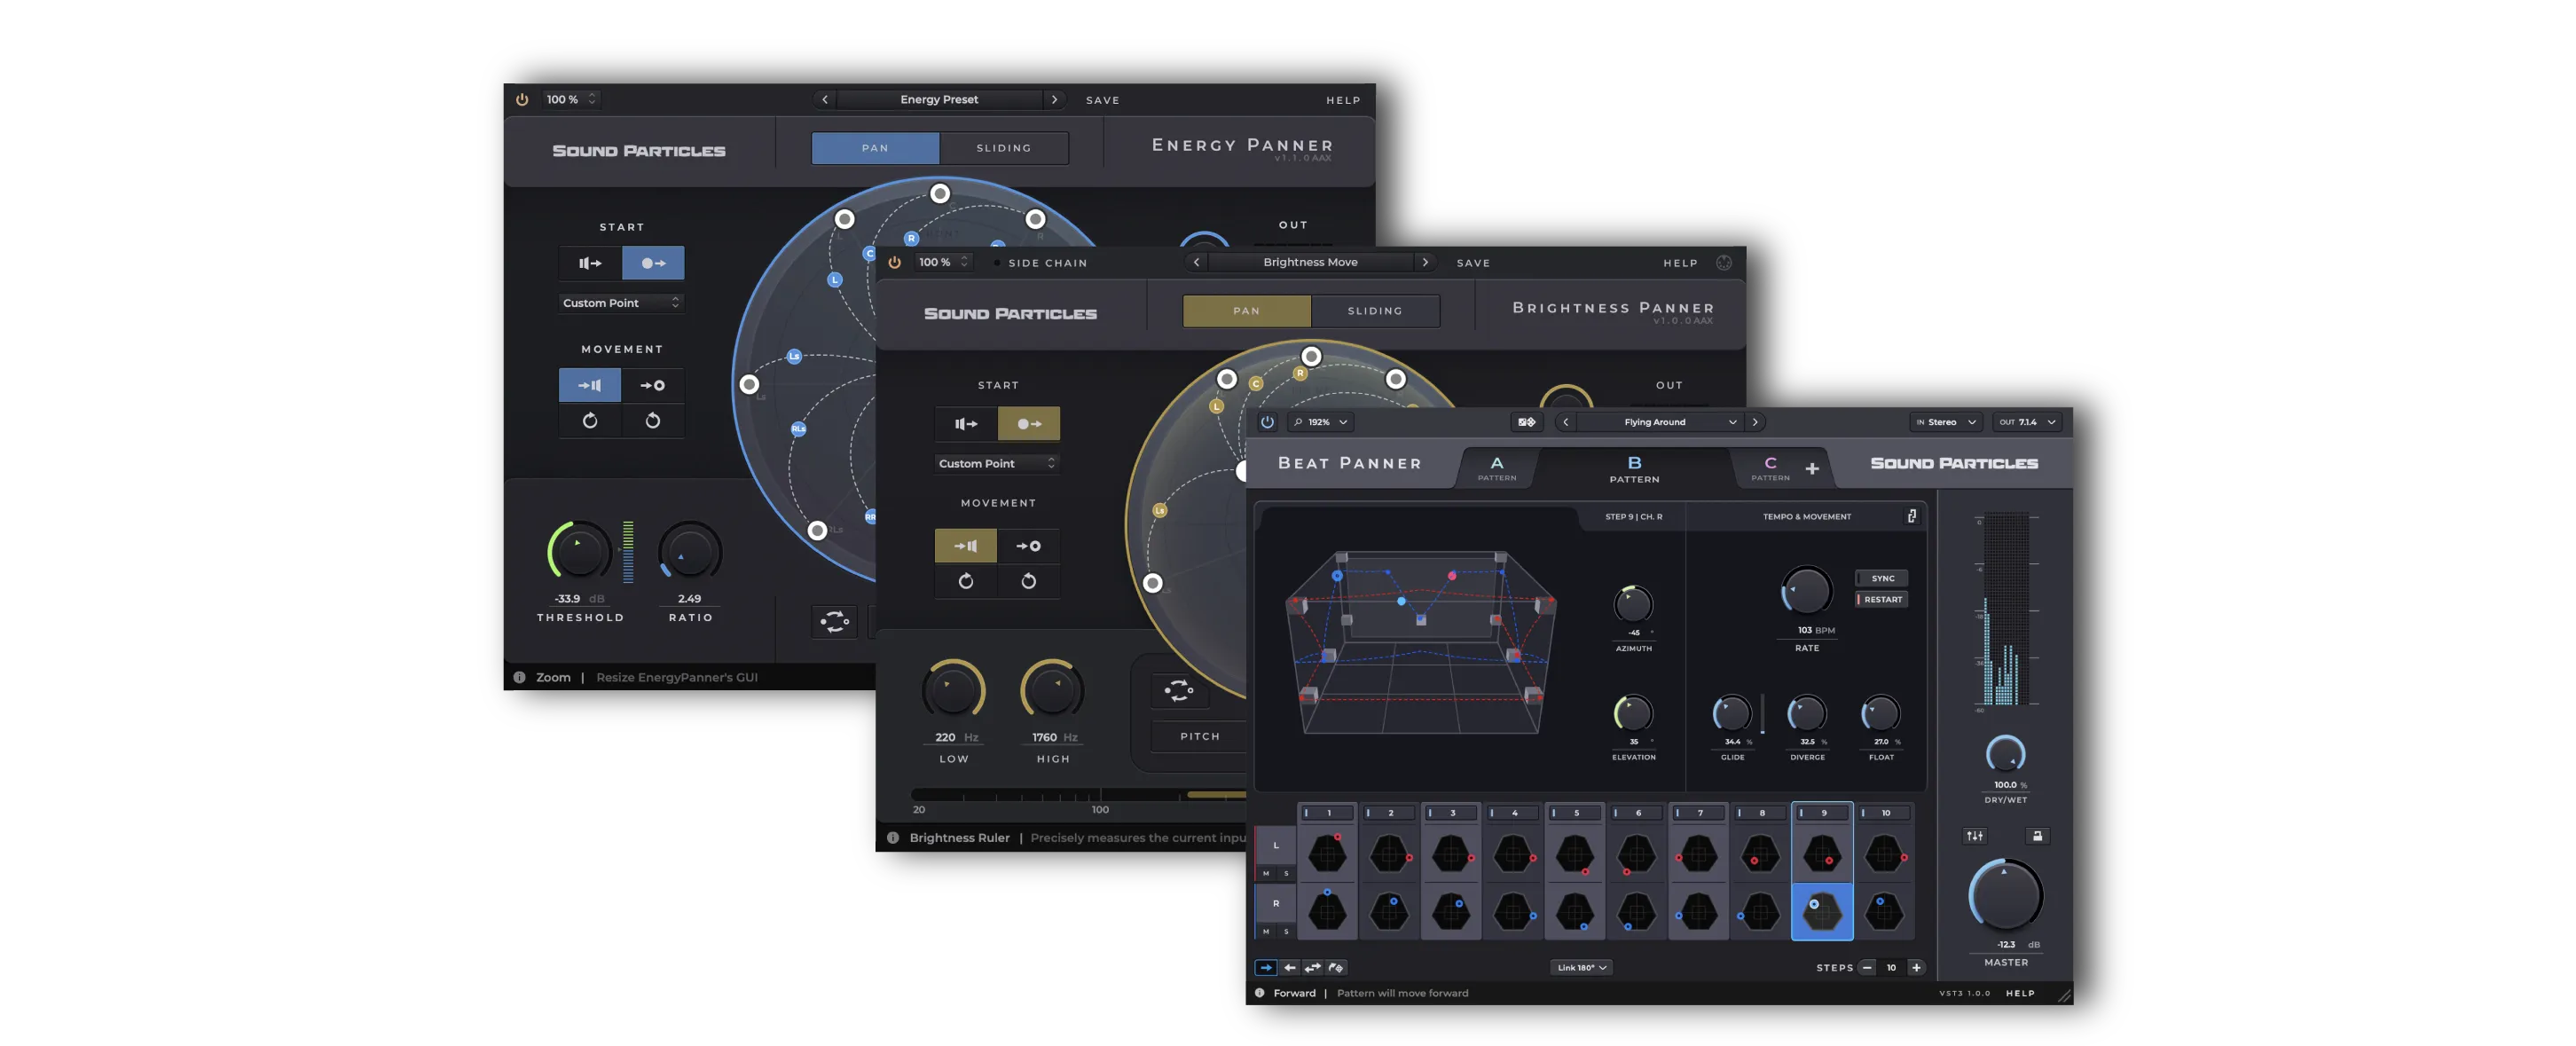Click HELP in Beat Panner footer
Screen dimensions: 2576x1046
(x=2020, y=994)
